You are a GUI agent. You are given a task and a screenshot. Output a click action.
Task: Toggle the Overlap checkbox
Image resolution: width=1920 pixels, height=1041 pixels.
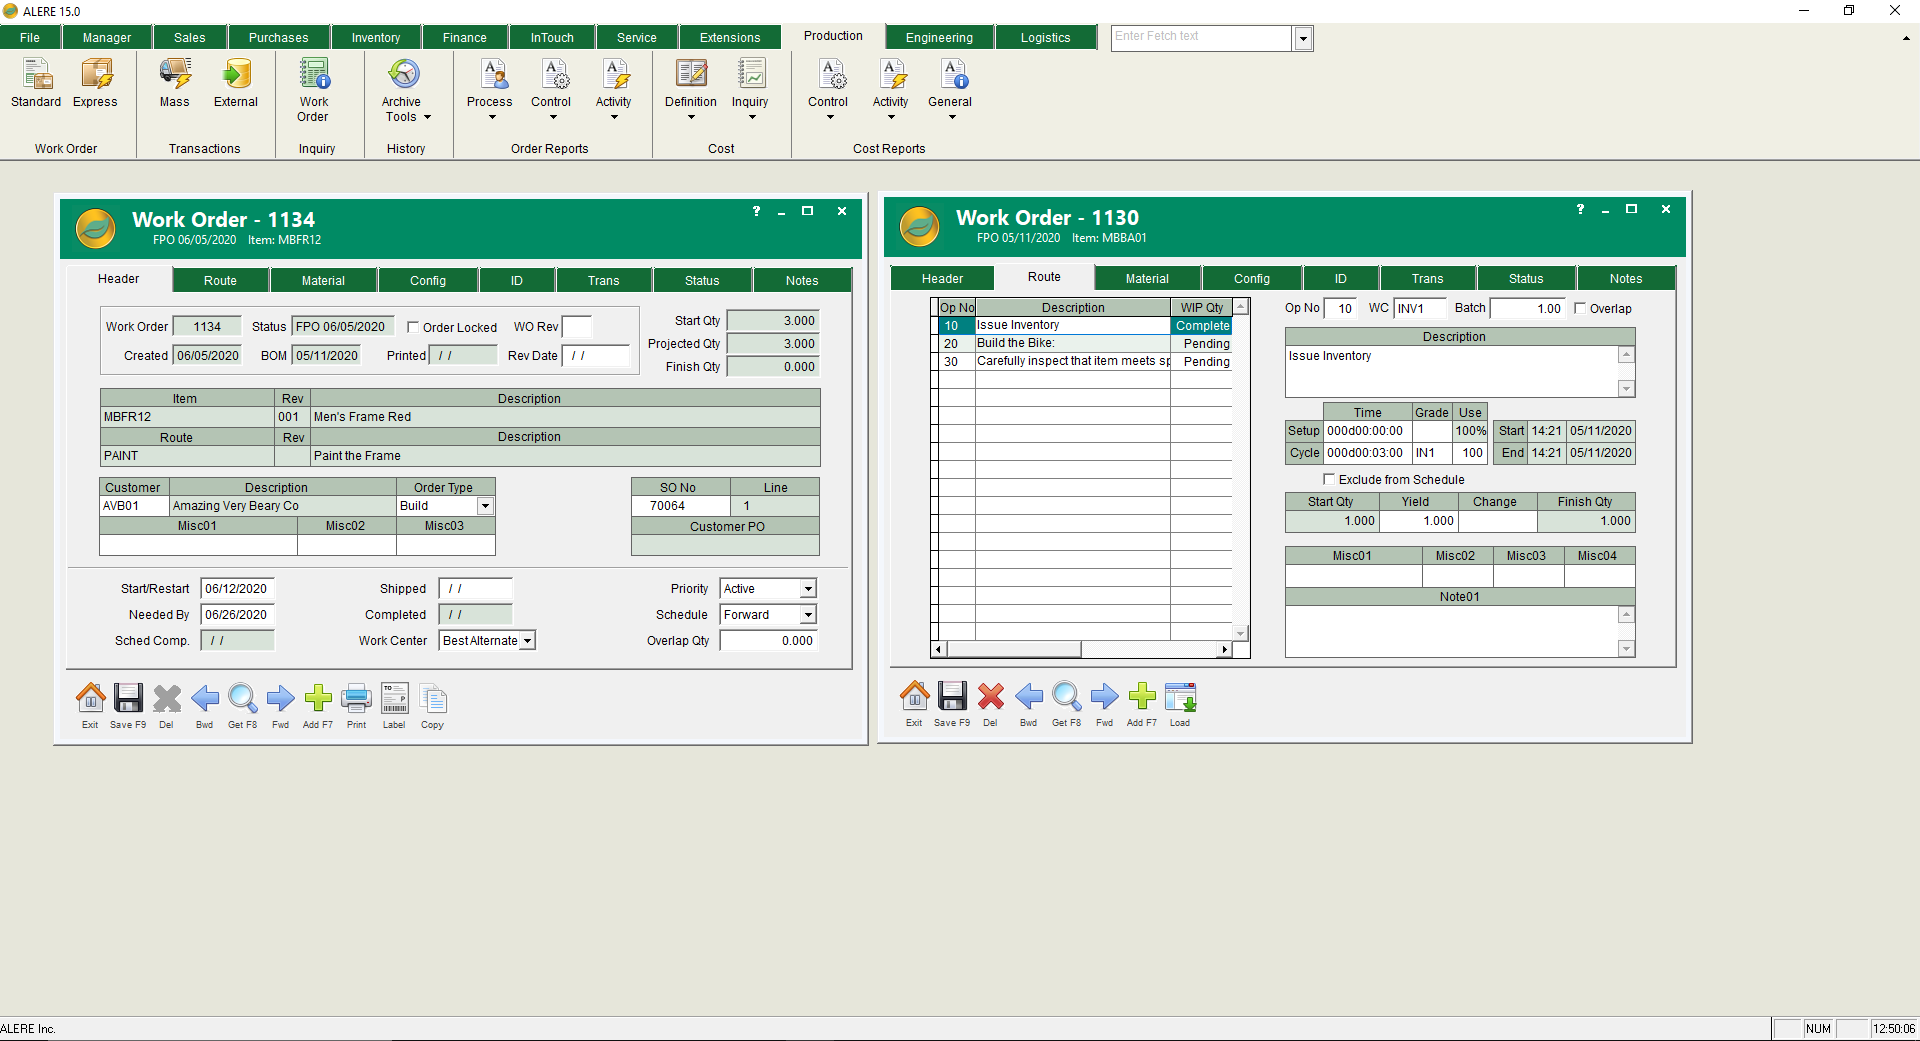[x=1580, y=309]
